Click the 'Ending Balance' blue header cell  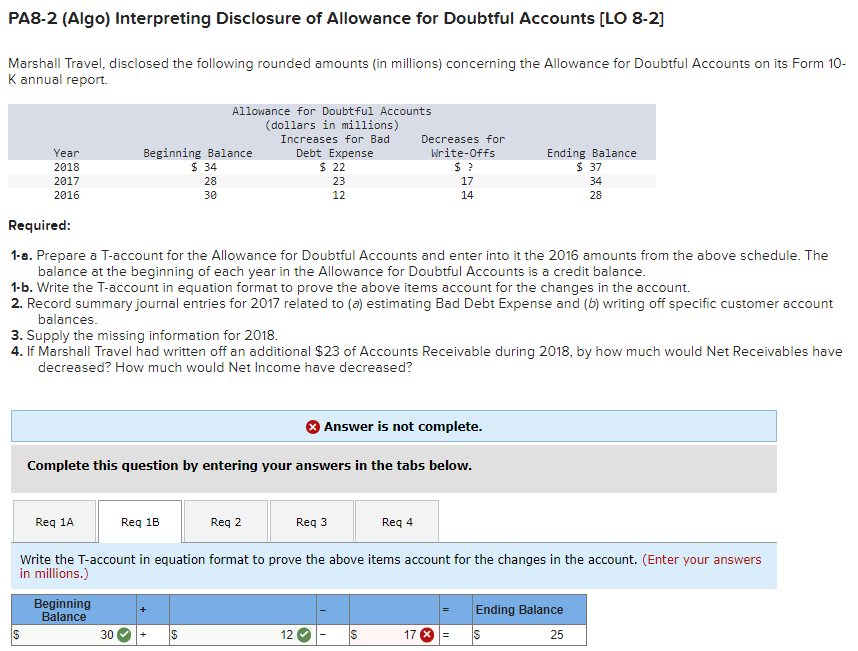tap(529, 609)
